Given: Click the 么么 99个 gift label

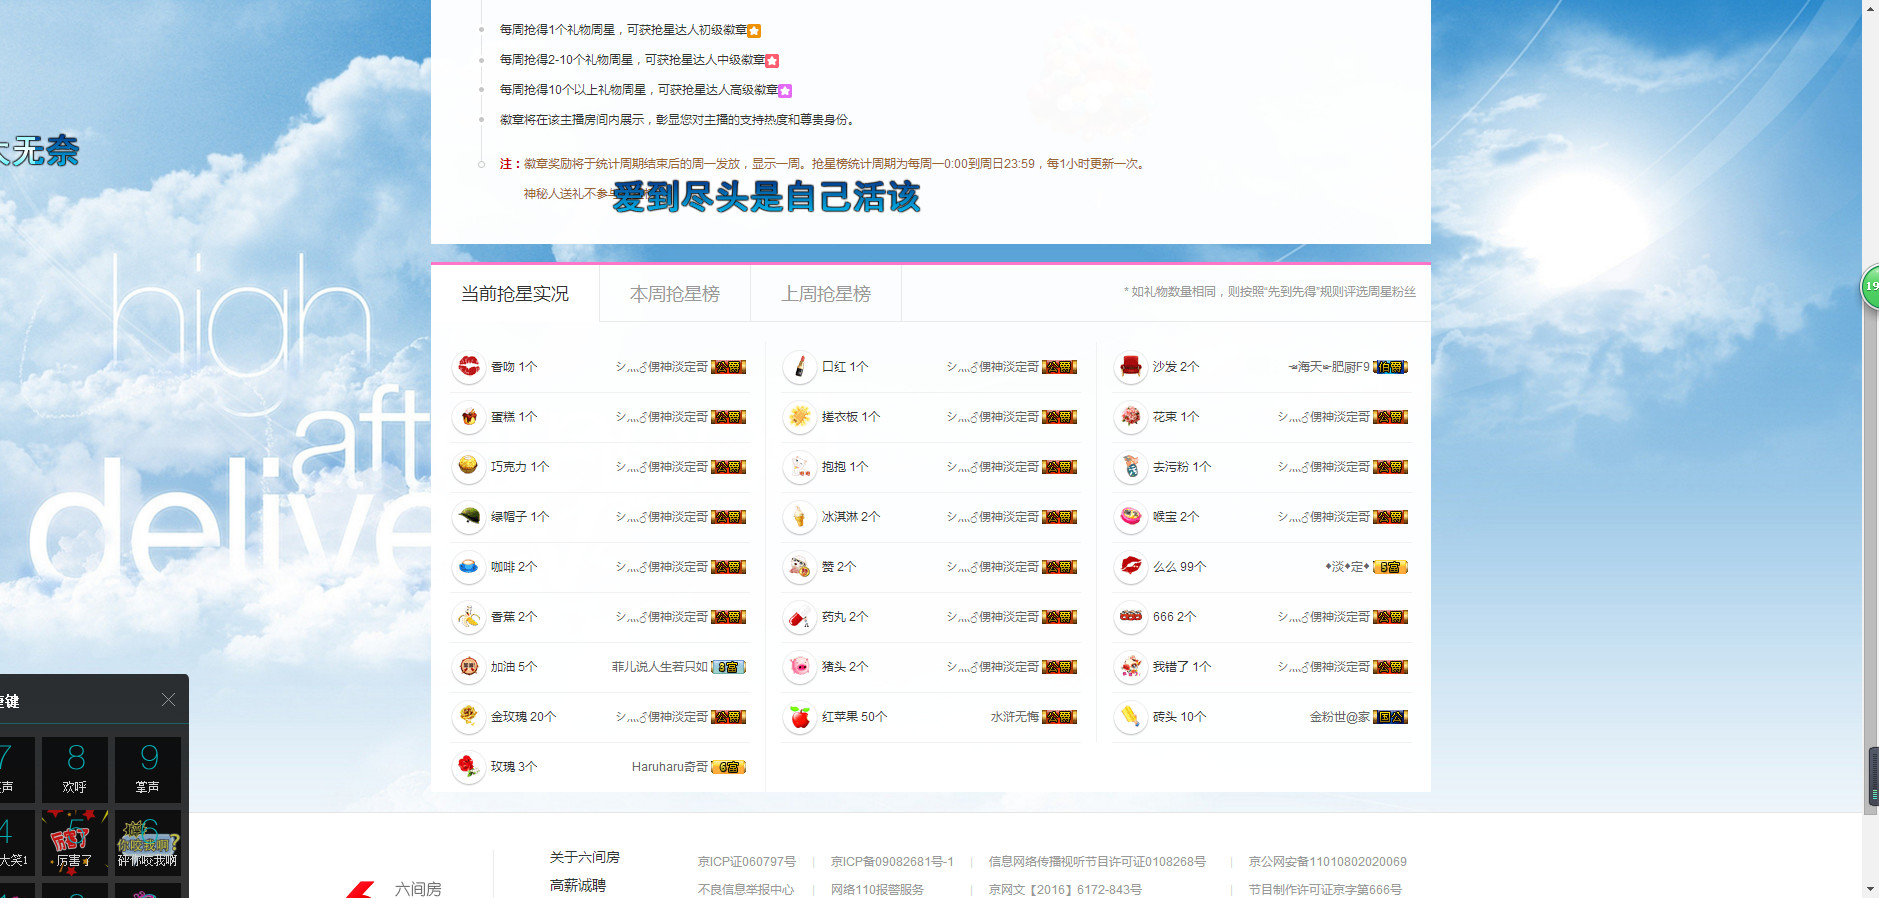Looking at the screenshot, I should [1179, 567].
